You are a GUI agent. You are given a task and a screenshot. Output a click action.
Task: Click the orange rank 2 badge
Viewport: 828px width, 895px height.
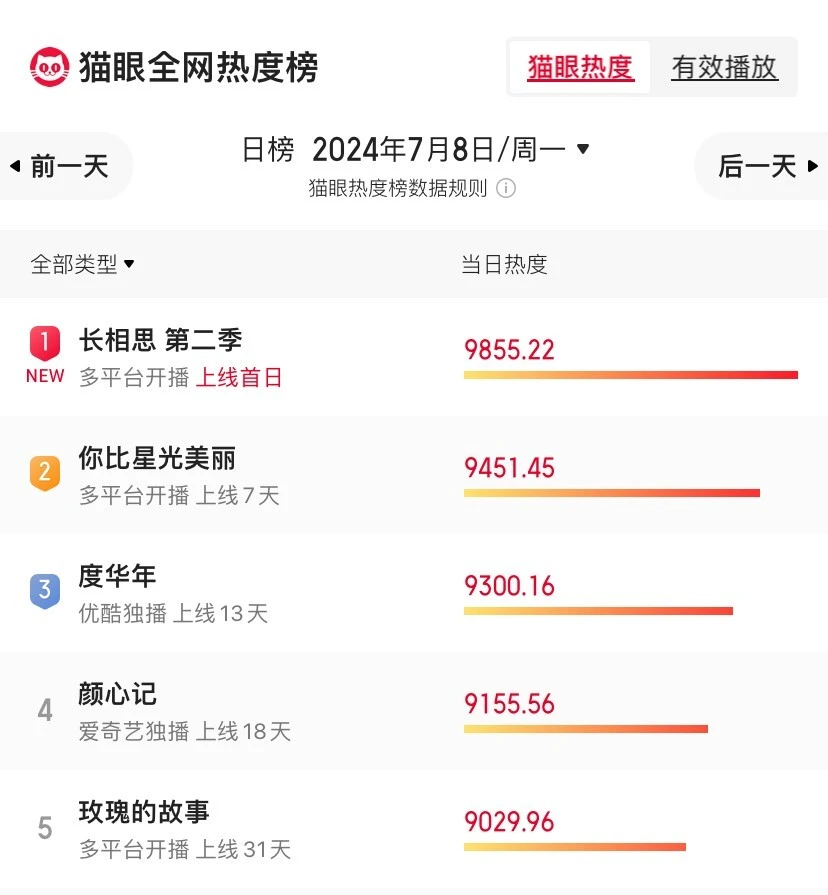tap(45, 471)
